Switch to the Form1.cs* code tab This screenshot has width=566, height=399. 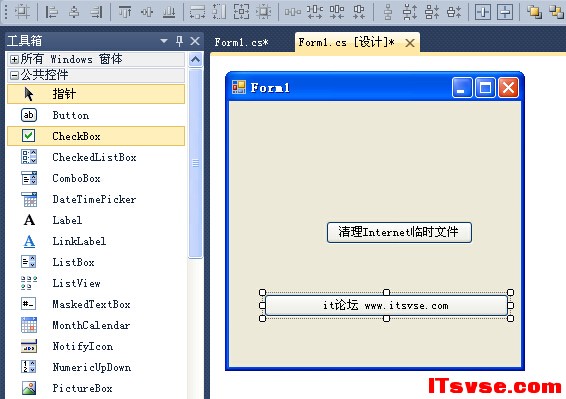click(241, 42)
